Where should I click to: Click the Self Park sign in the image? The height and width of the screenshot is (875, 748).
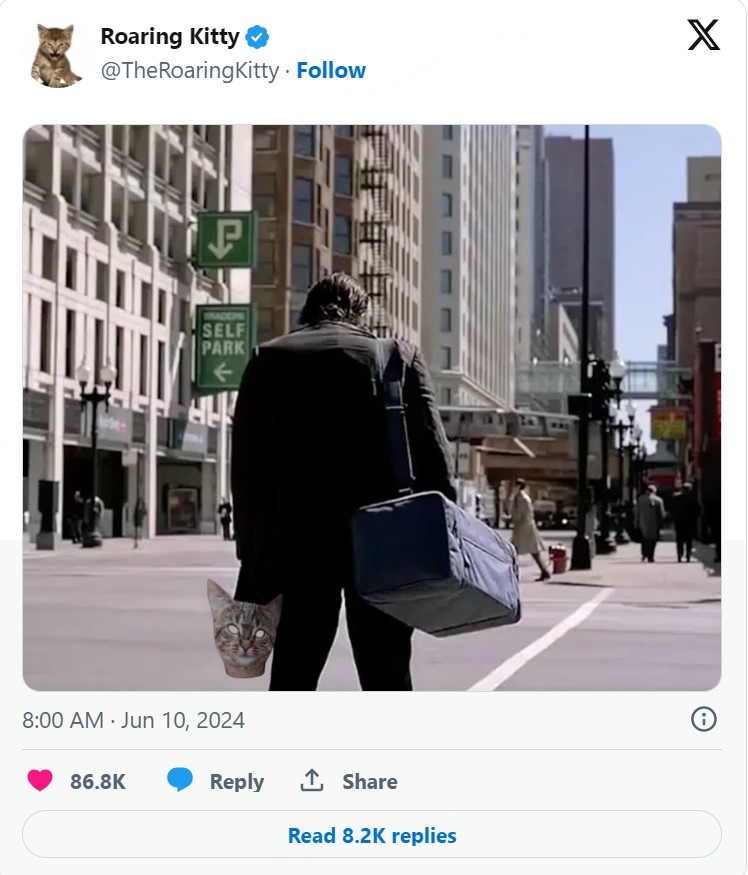[x=223, y=348]
